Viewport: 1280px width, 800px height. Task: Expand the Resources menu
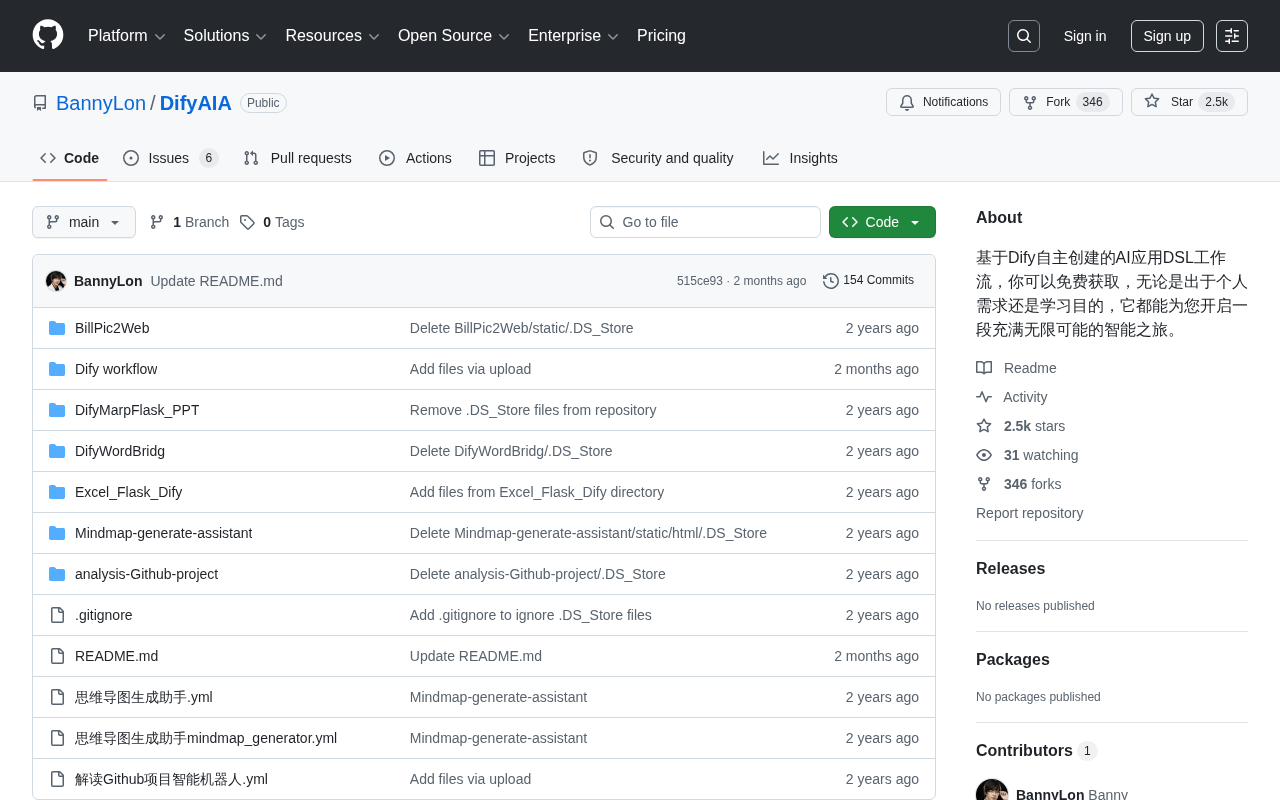[333, 36]
